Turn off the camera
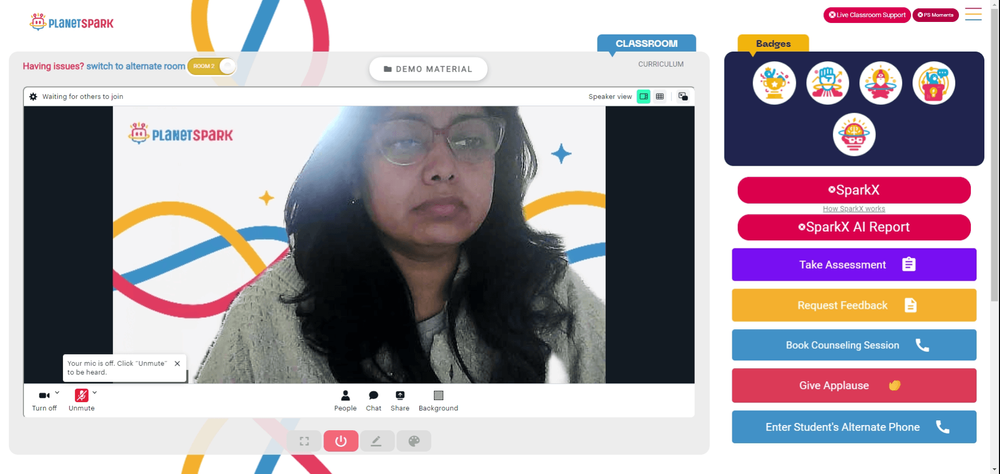 pyautogui.click(x=44, y=401)
